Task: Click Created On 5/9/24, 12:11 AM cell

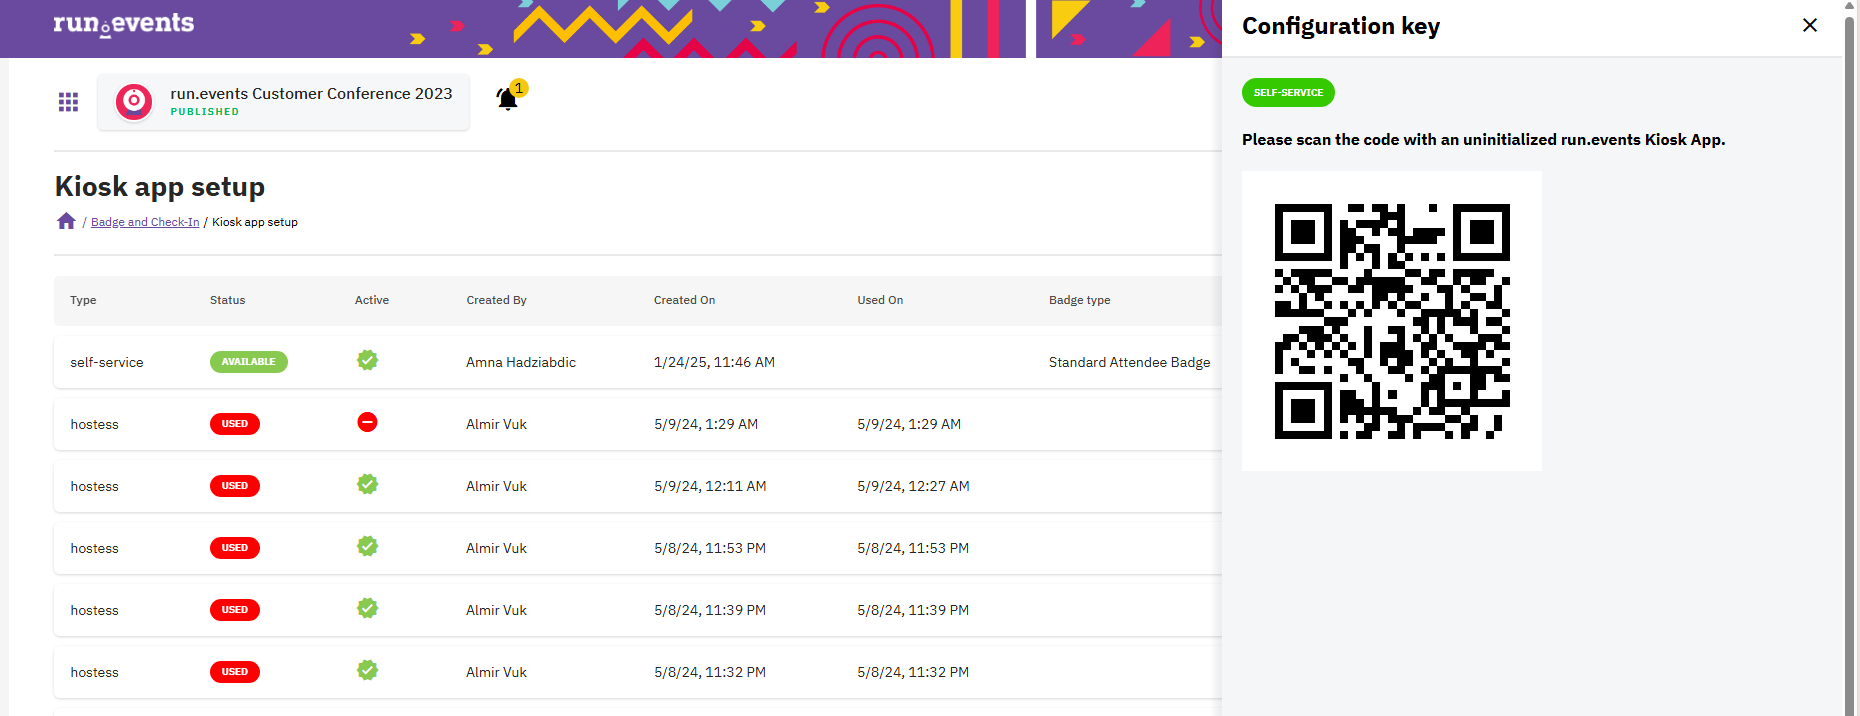Action: [x=711, y=486]
